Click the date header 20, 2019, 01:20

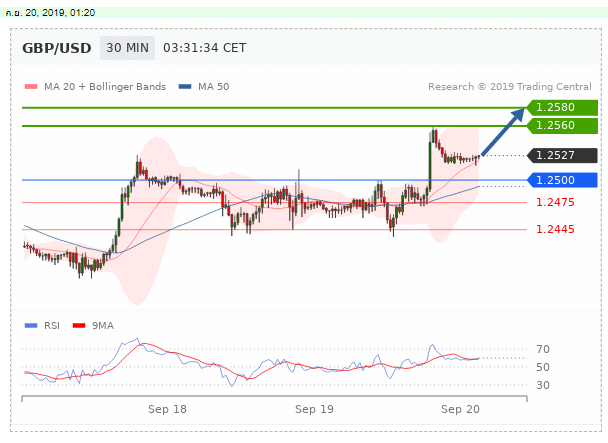coord(50,13)
